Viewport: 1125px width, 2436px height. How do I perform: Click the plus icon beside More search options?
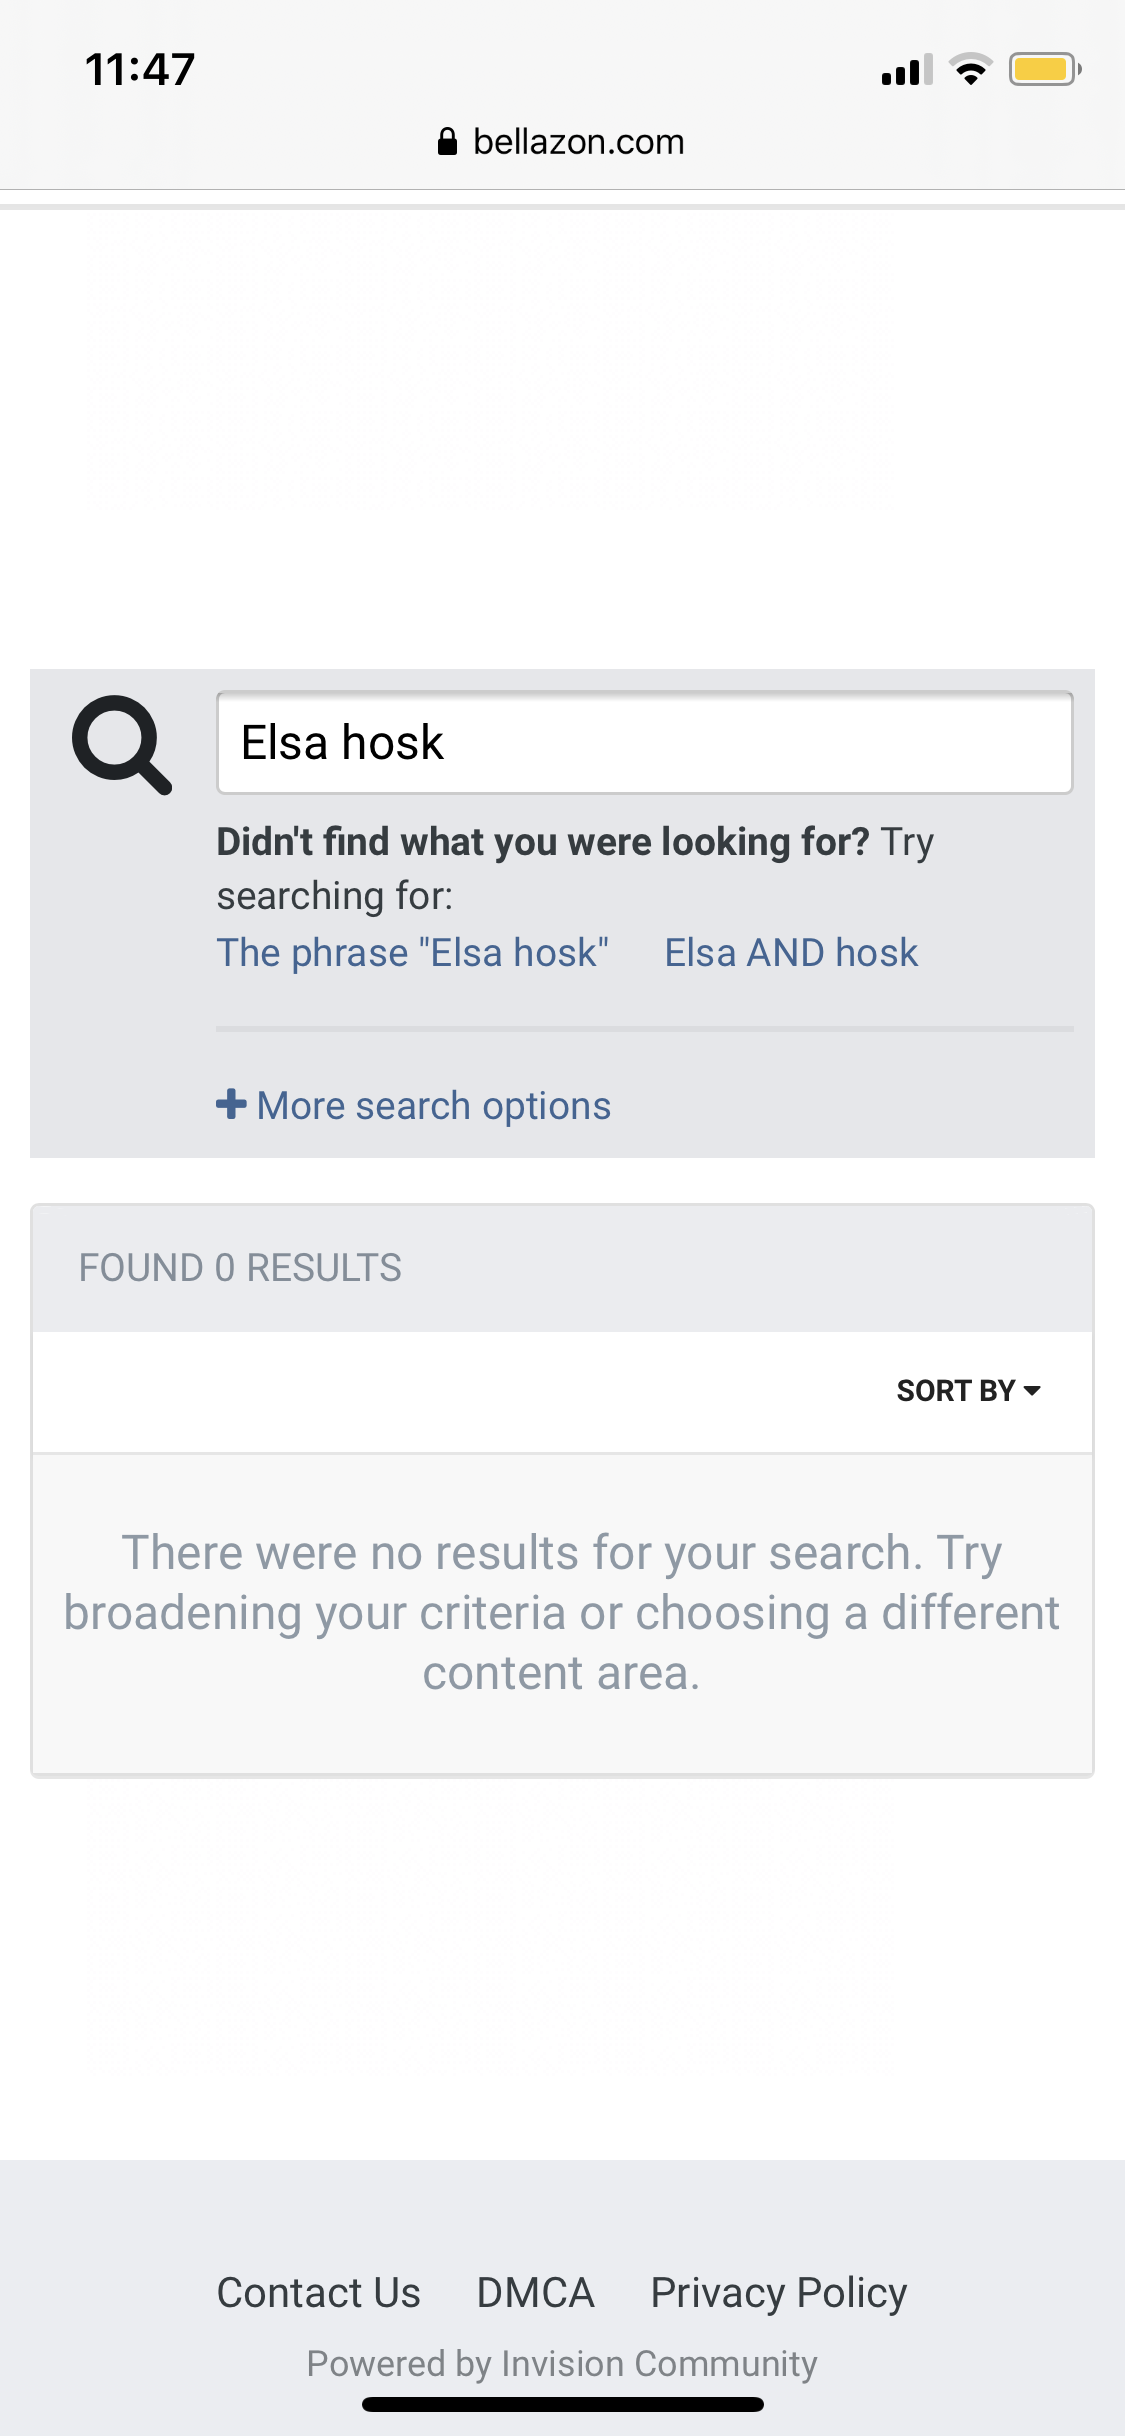(x=231, y=1104)
